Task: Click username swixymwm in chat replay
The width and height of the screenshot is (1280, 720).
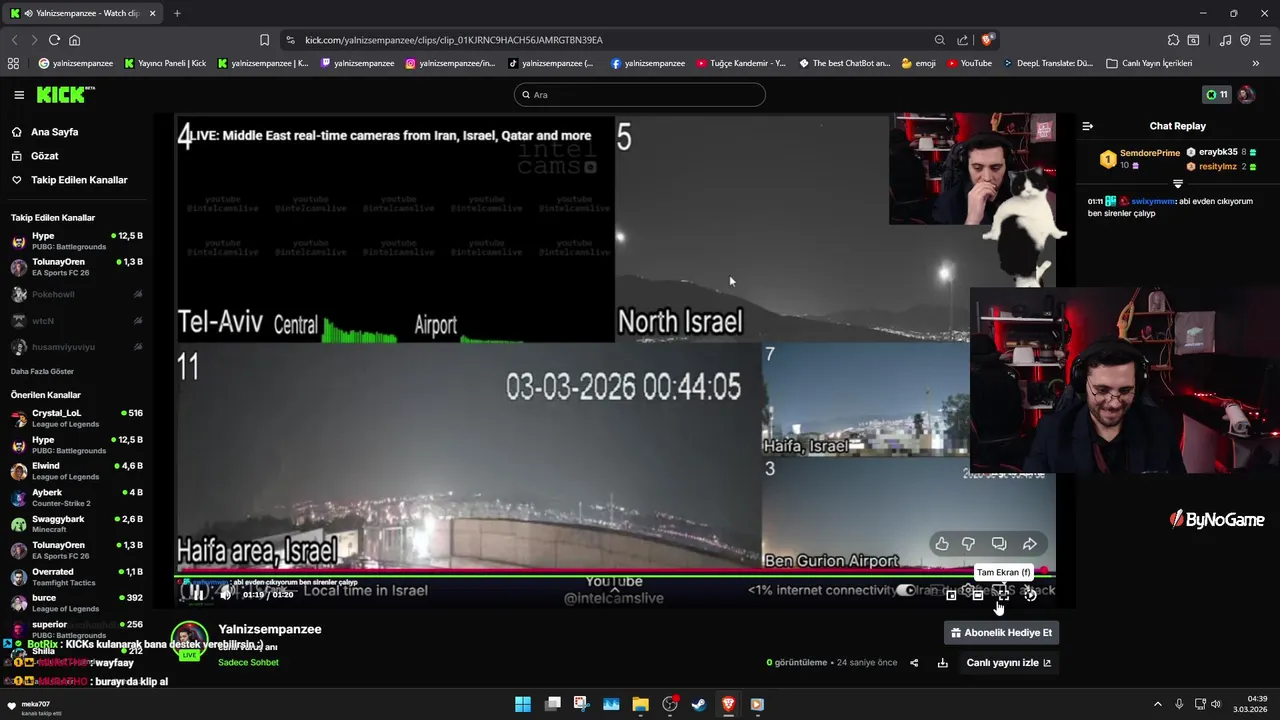Action: (x=1154, y=201)
